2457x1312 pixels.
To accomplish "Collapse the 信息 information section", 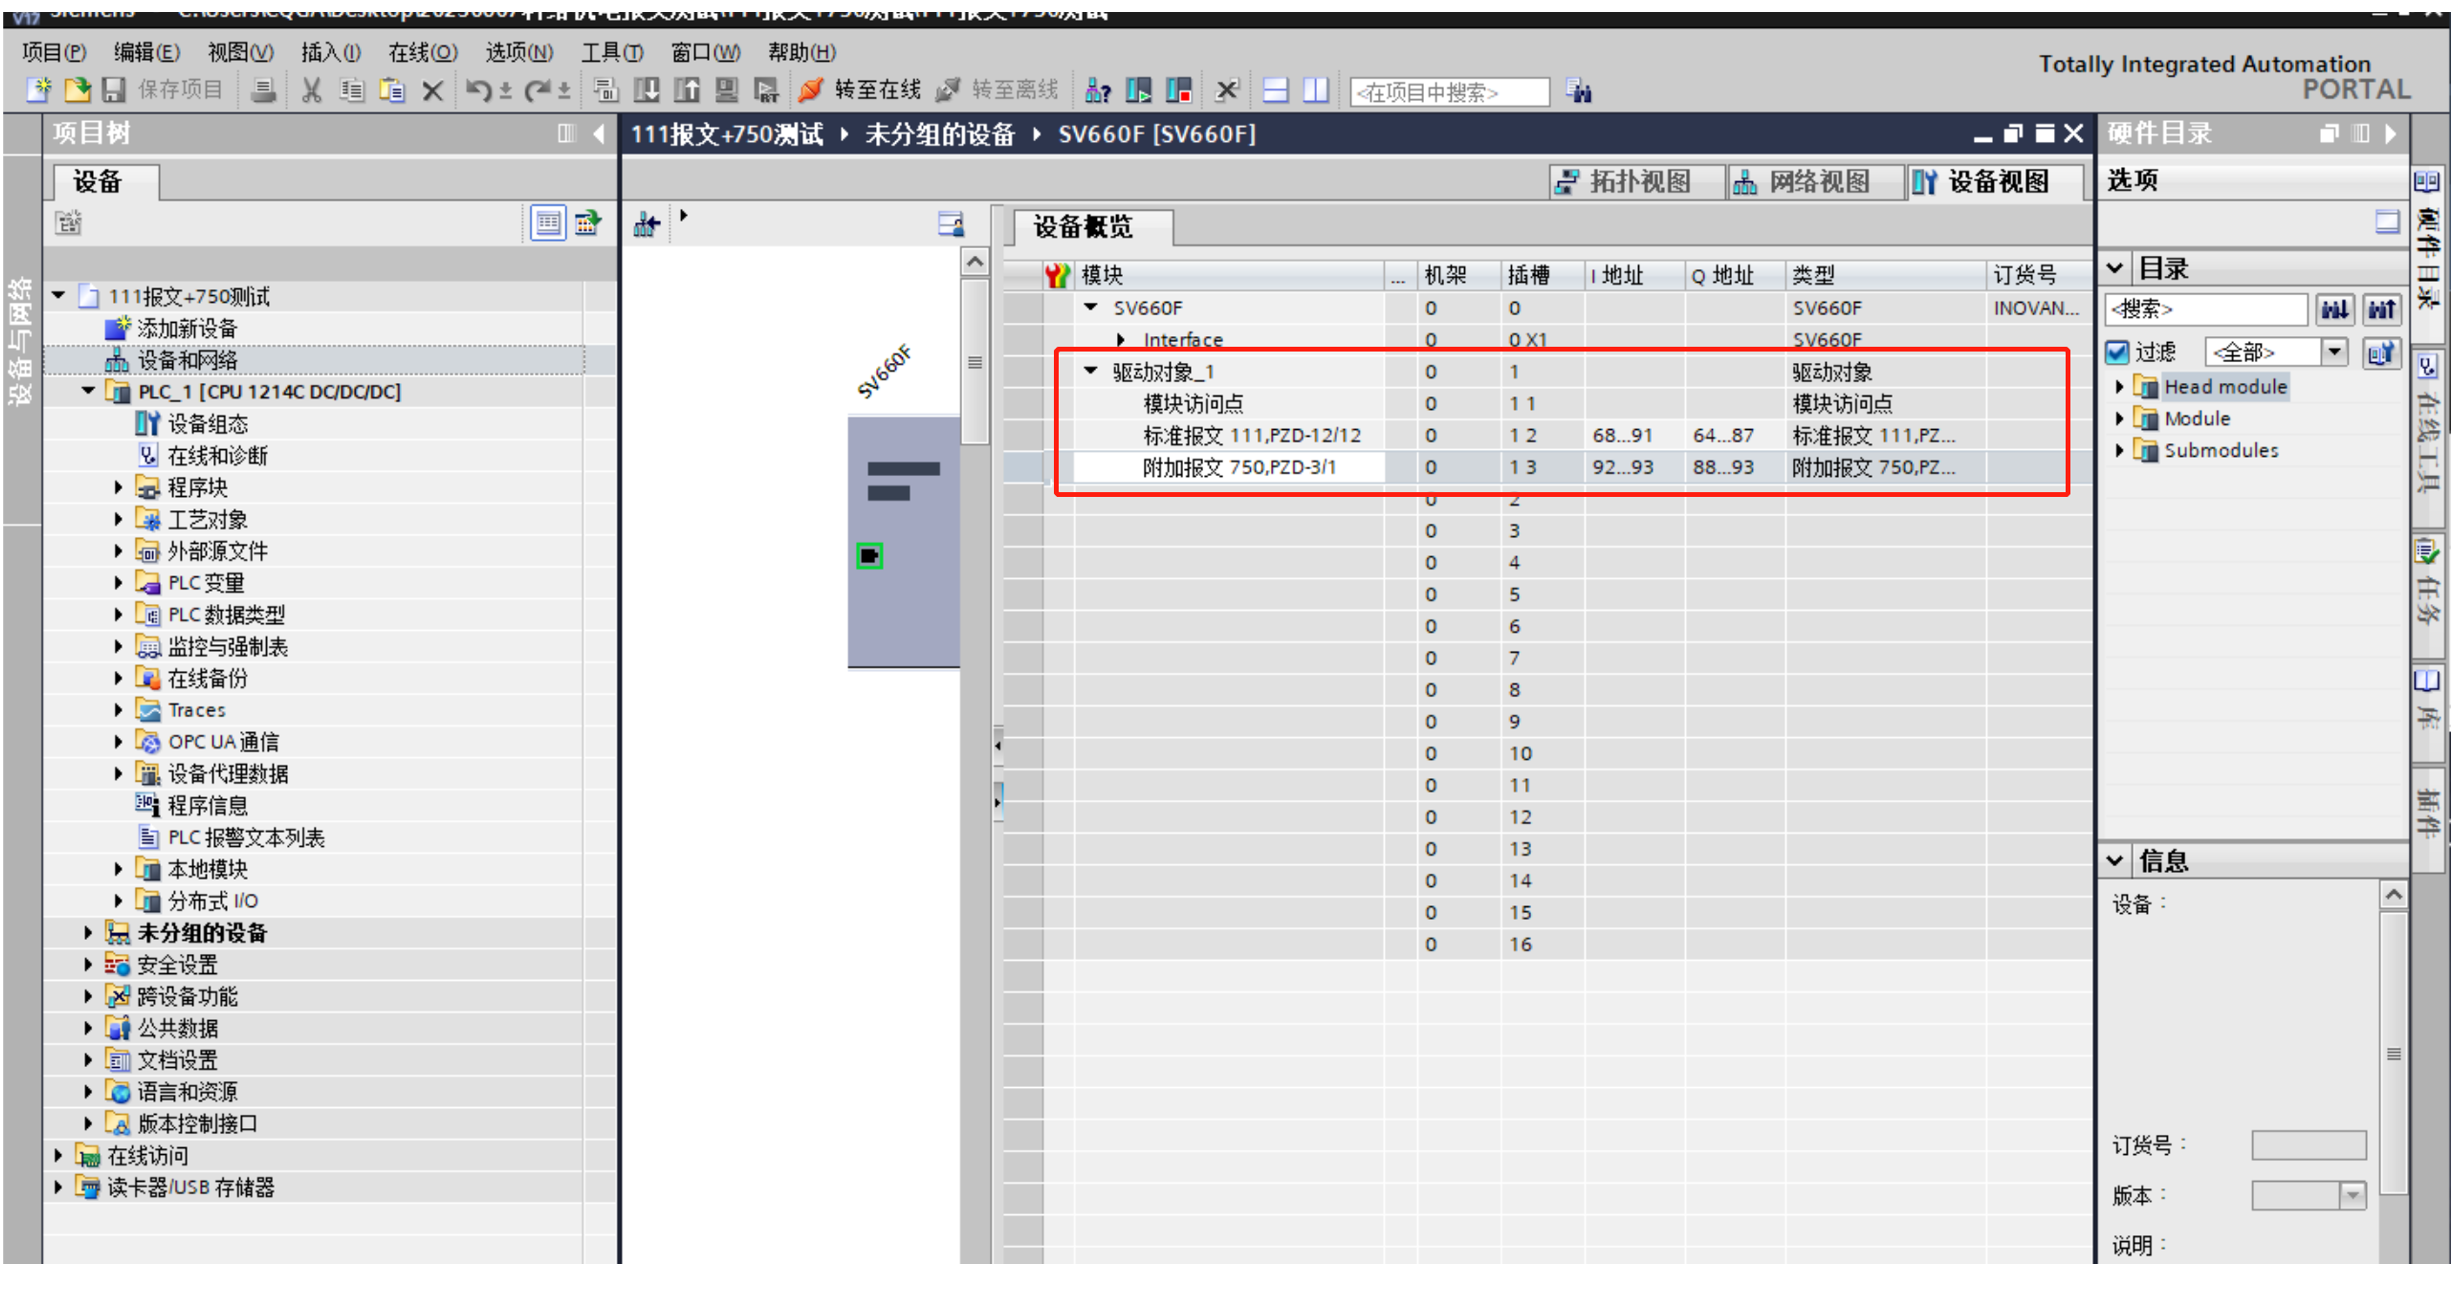I will [2115, 860].
